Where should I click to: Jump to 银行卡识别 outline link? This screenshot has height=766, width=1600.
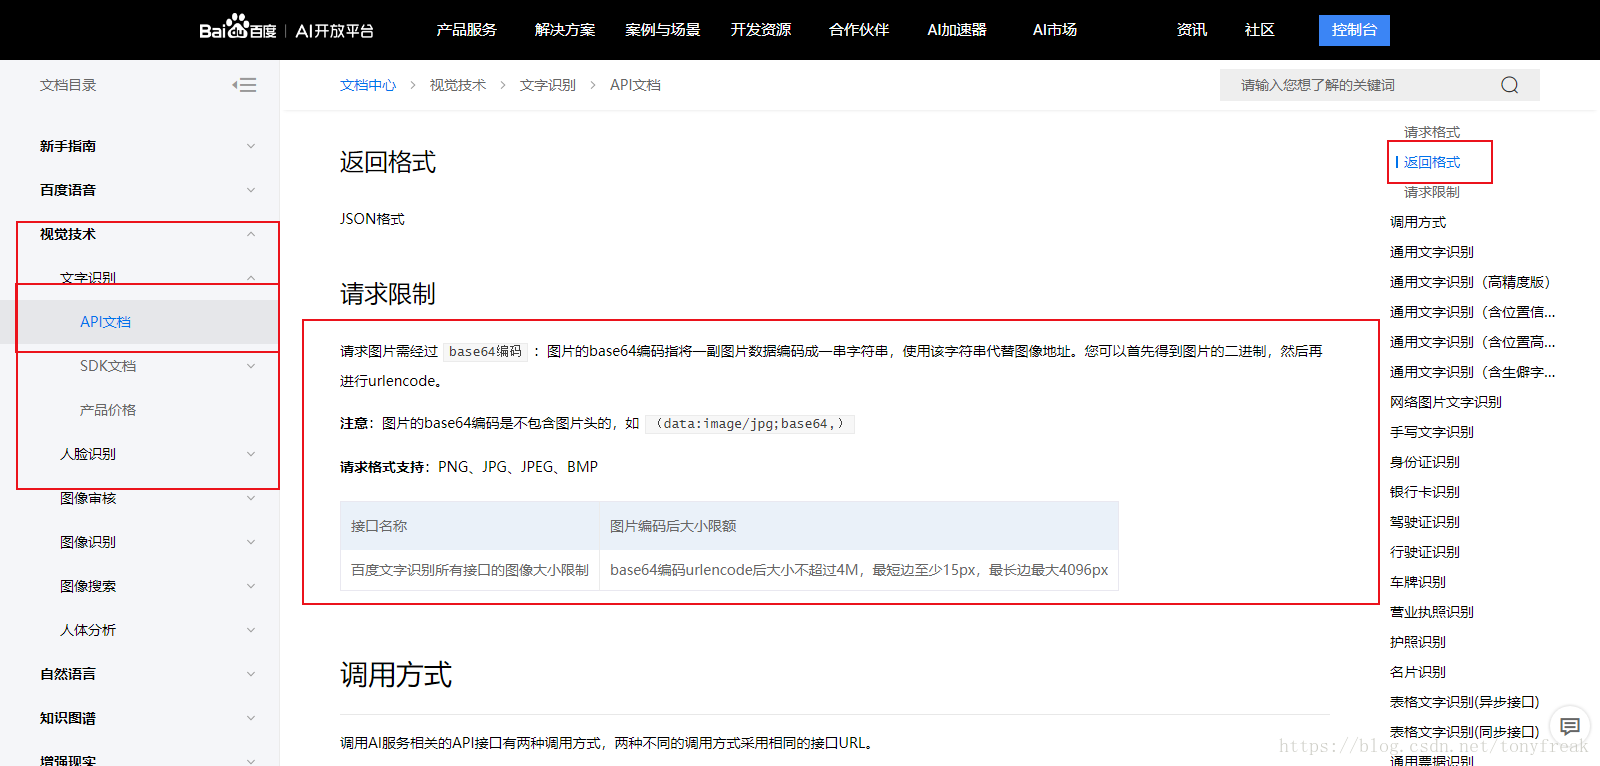coord(1425,492)
